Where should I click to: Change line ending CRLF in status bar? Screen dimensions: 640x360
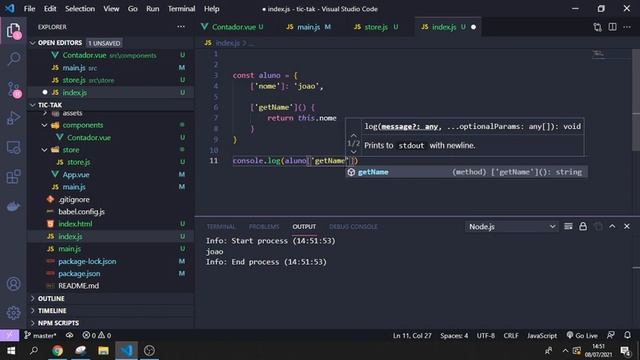tap(511, 336)
